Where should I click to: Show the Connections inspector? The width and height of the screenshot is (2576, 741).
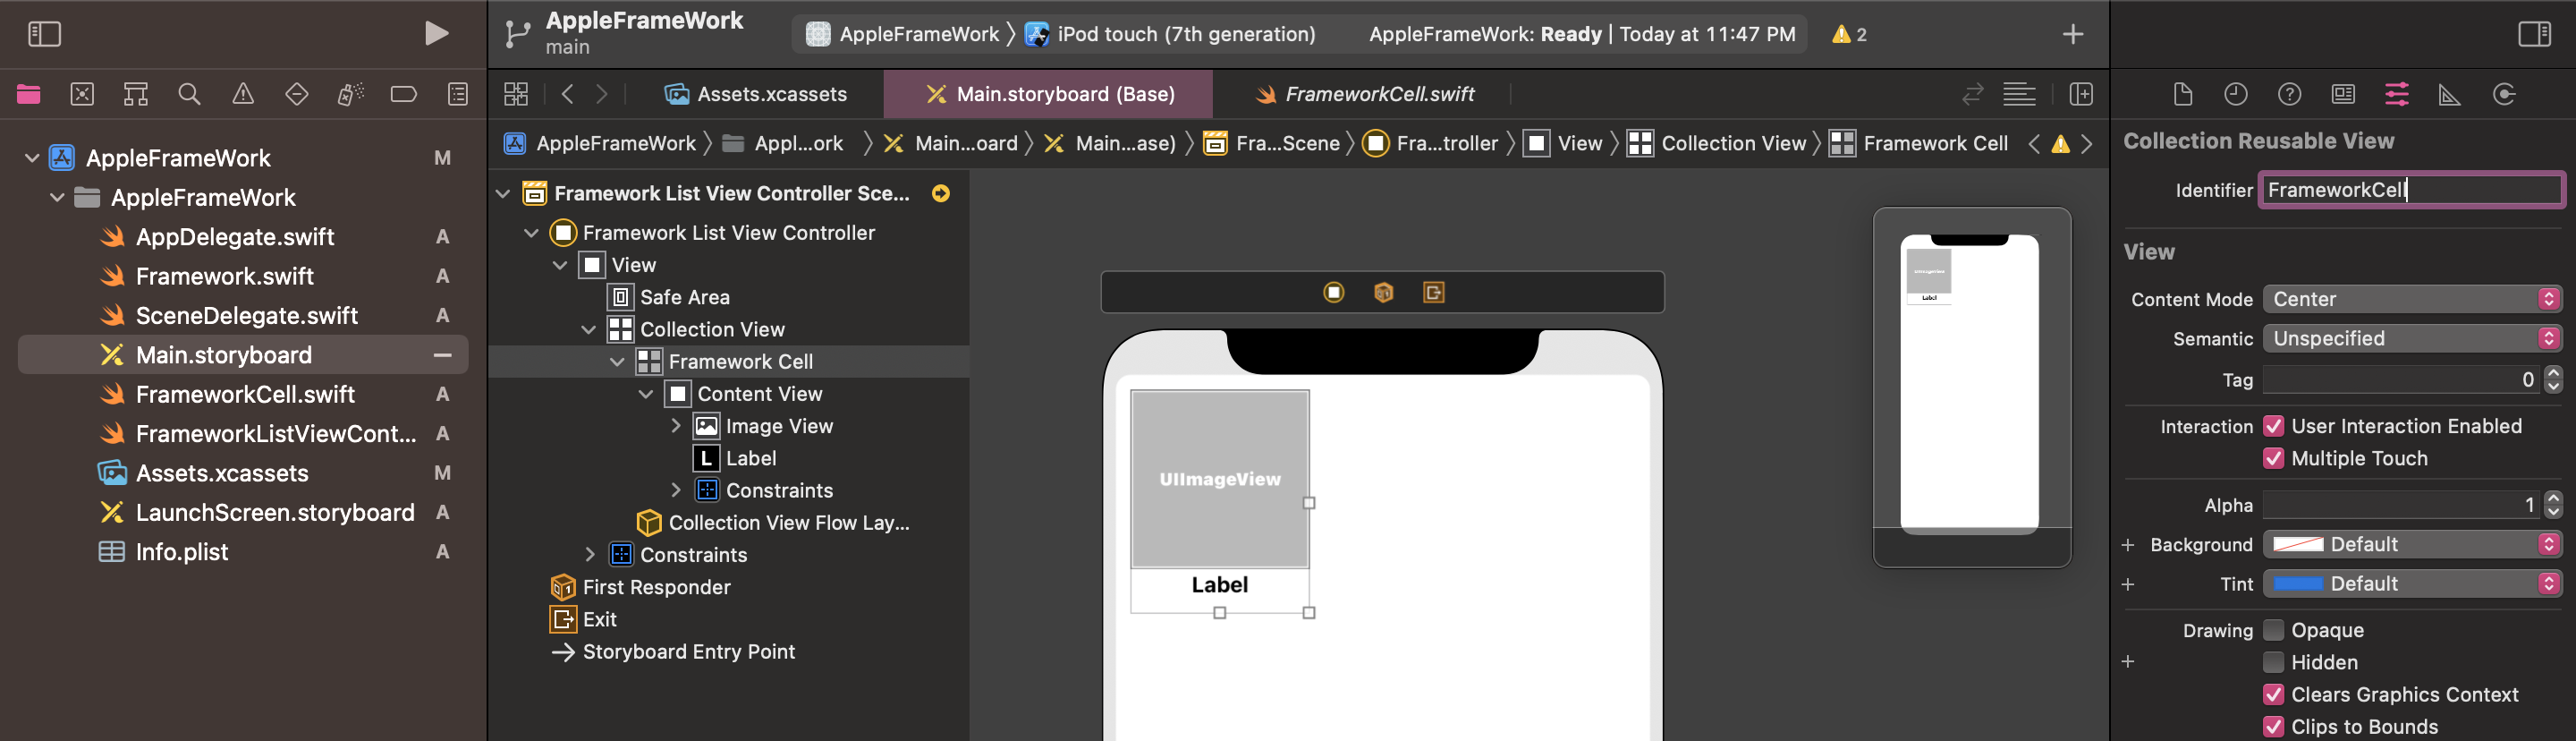click(x=2504, y=95)
